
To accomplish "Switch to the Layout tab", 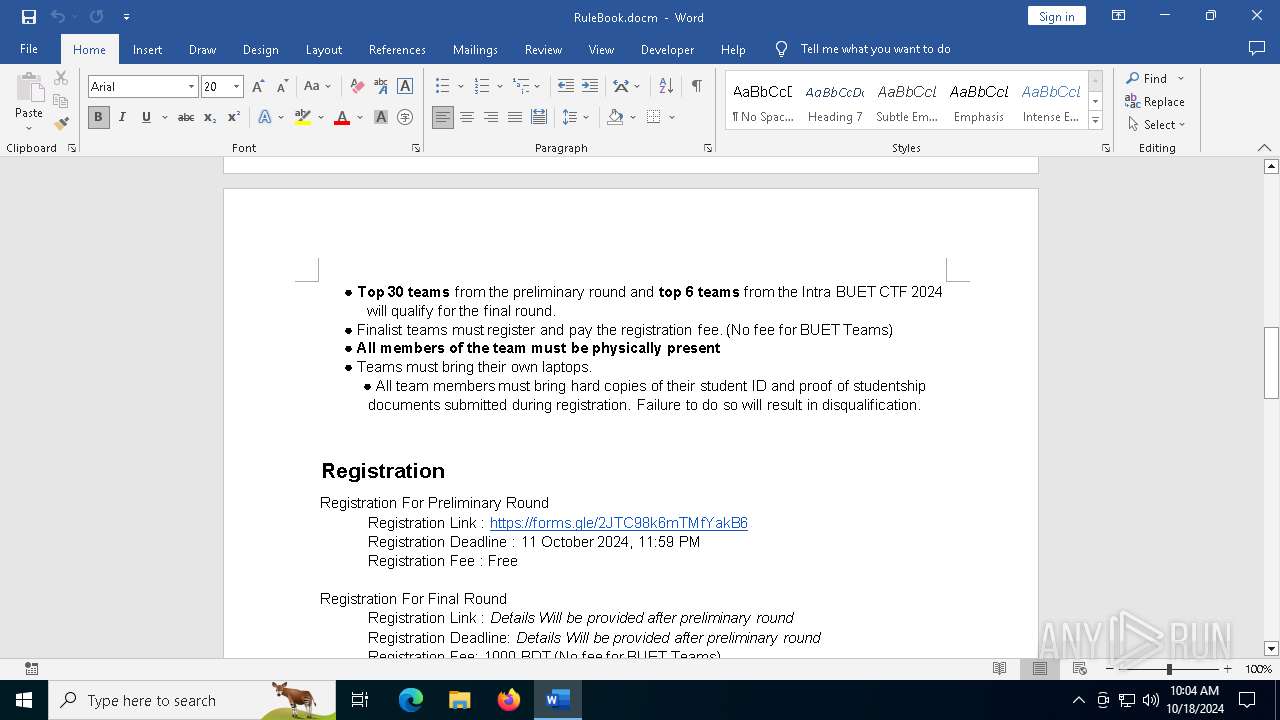I will click(x=323, y=49).
